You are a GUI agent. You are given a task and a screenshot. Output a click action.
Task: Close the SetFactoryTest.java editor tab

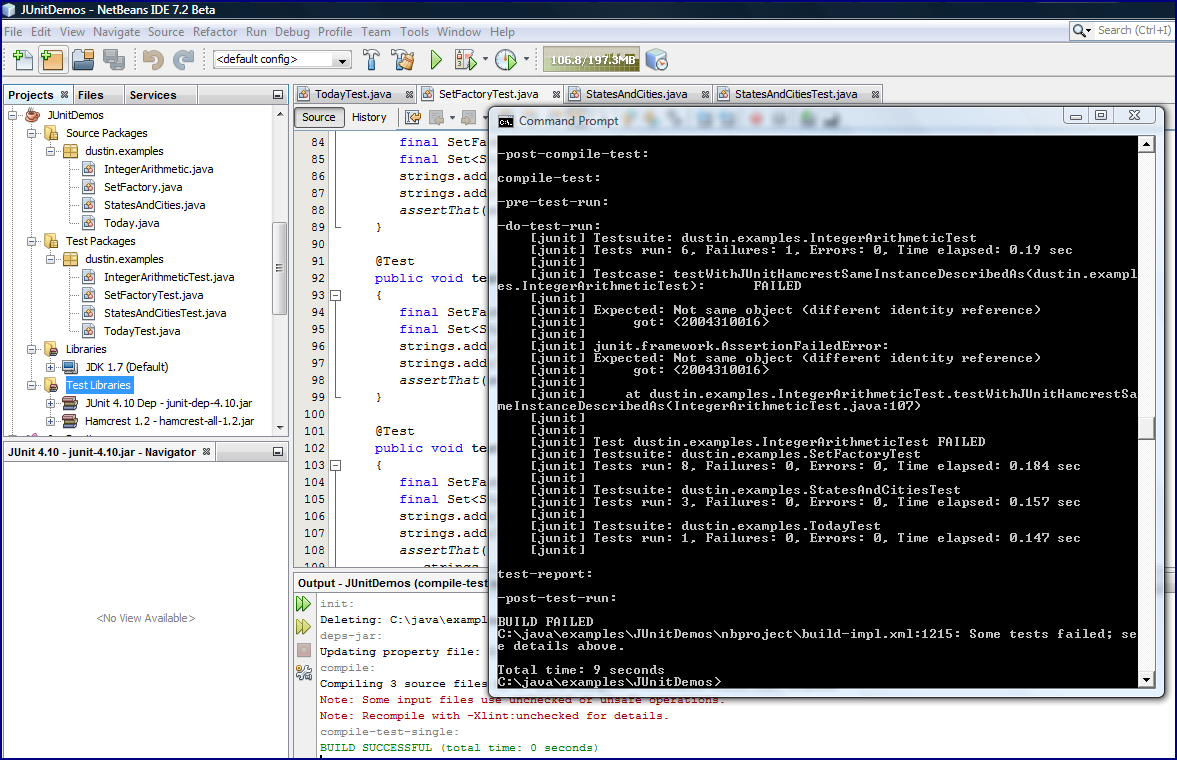[556, 95]
